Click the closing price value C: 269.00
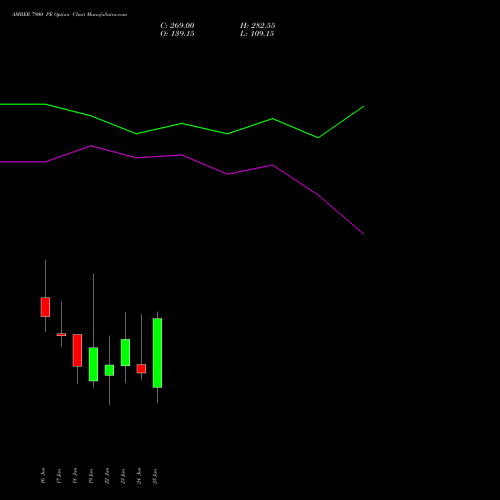 [x=177, y=25]
